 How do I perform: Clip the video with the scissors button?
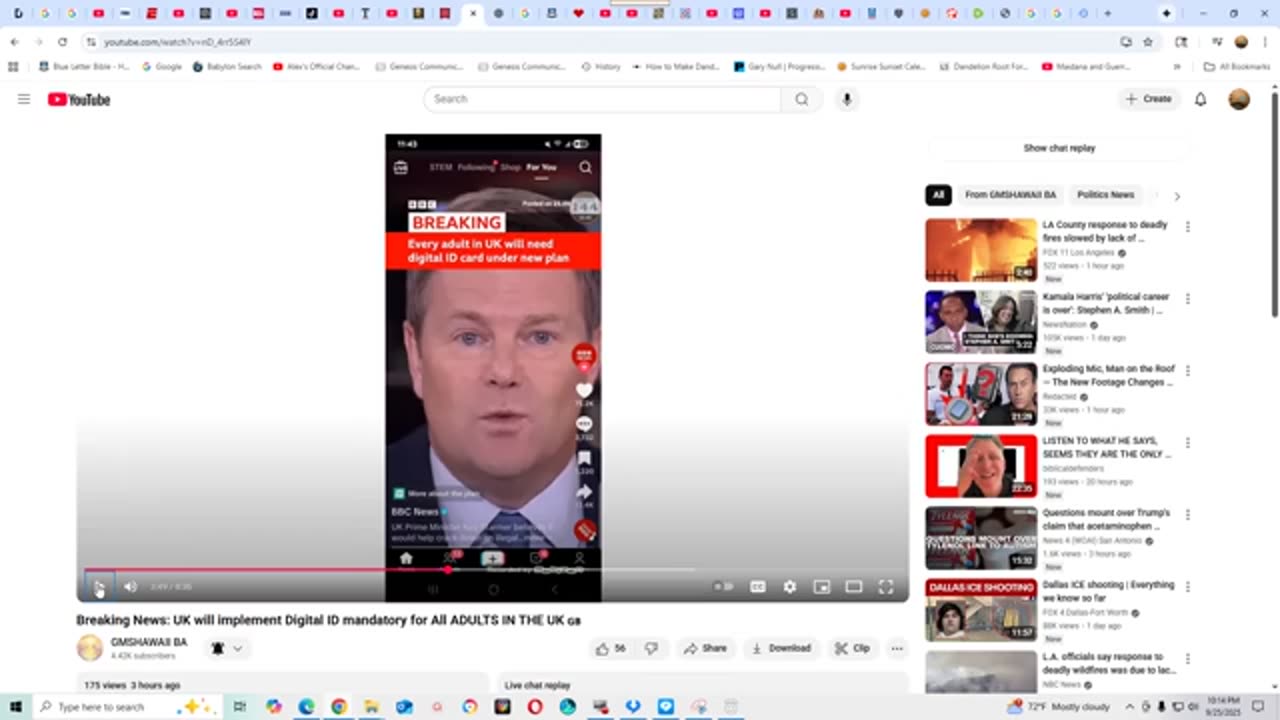click(x=852, y=648)
